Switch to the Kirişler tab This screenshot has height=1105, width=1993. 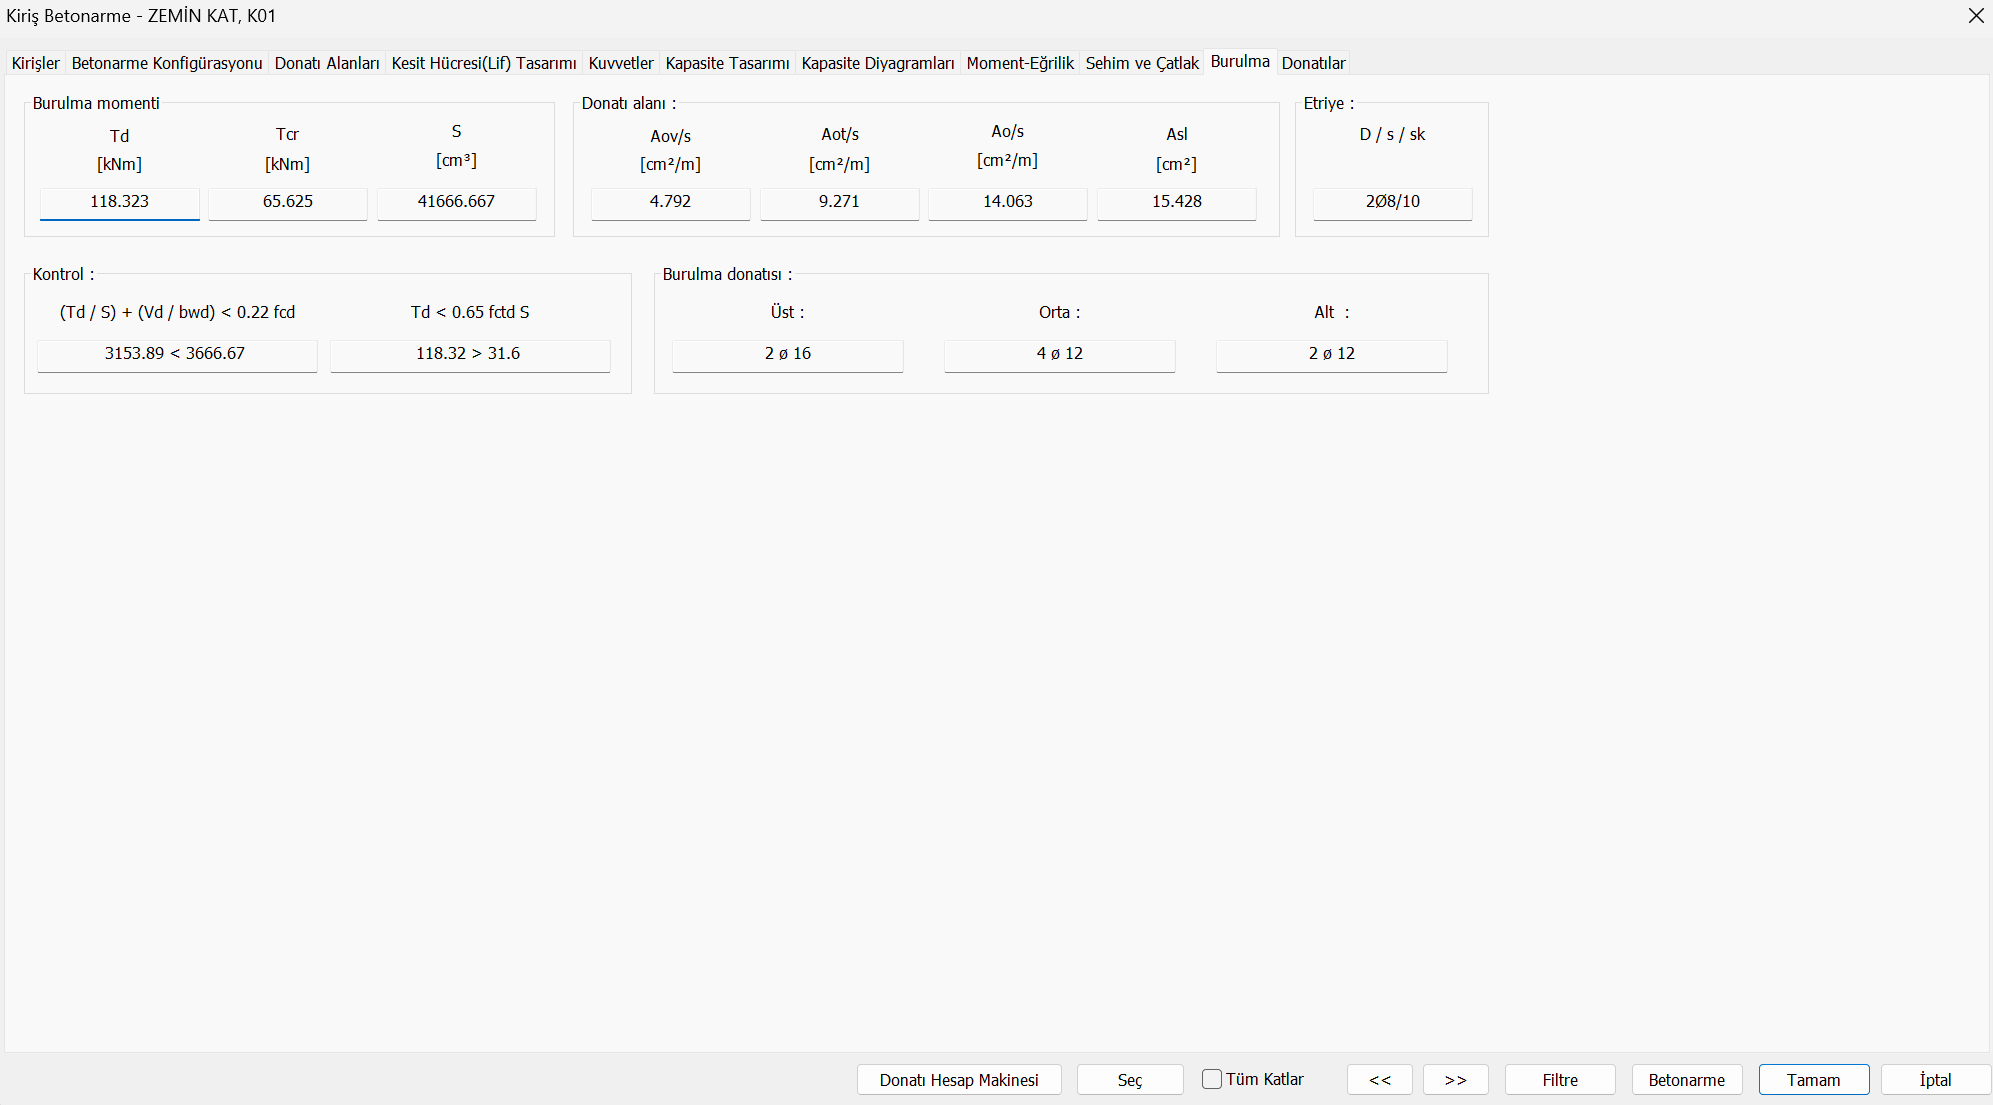pos(35,63)
